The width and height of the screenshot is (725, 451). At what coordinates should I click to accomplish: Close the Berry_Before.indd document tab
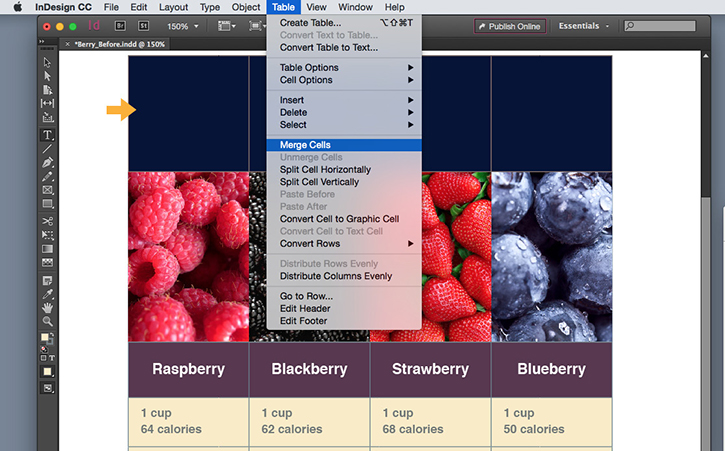(x=68, y=44)
